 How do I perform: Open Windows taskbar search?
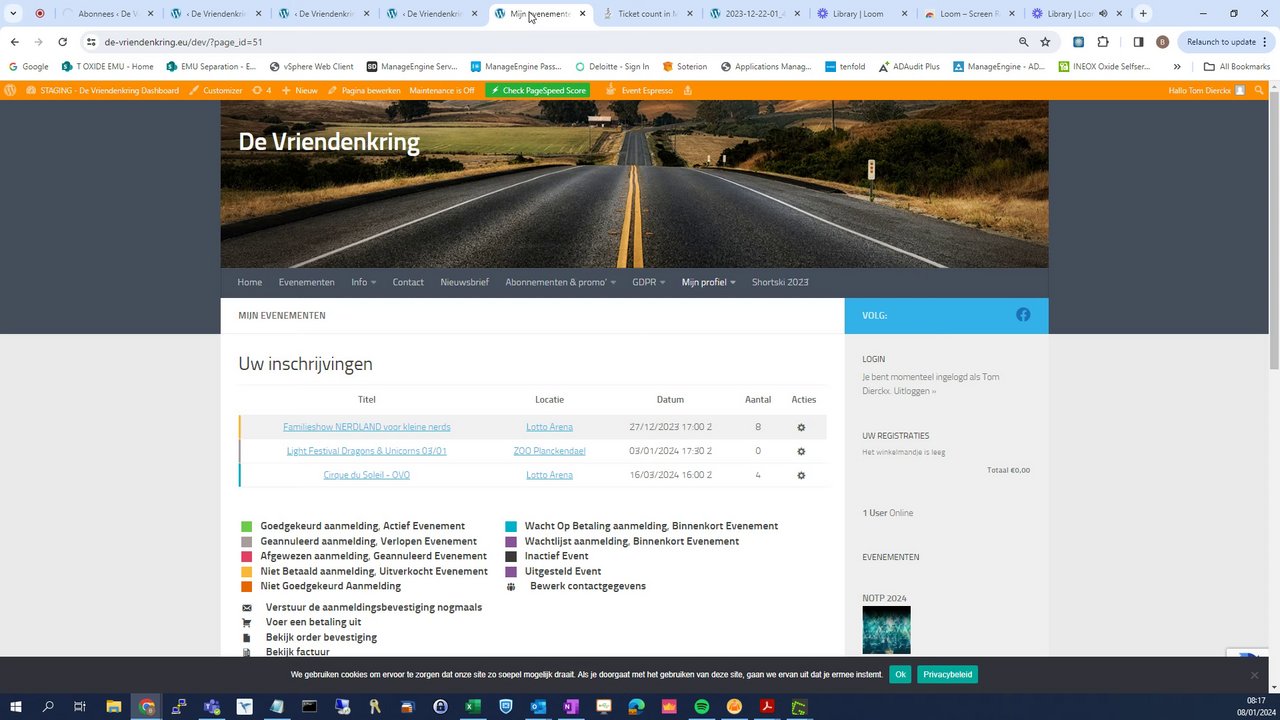point(48,707)
